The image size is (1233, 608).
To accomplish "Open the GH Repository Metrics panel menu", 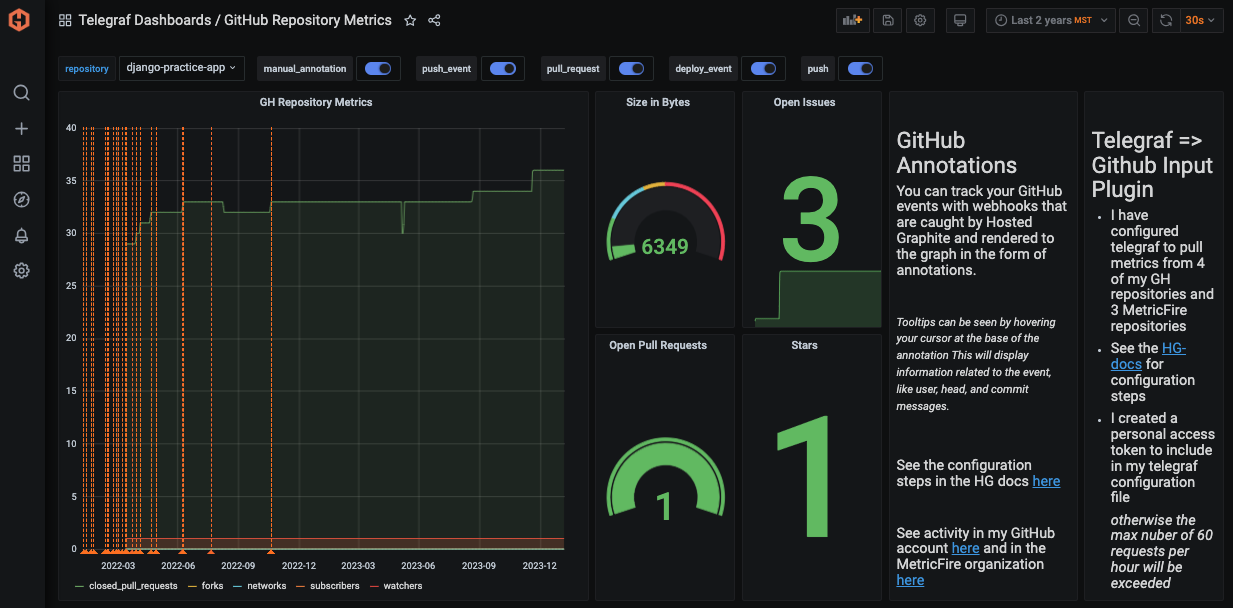I will pos(316,102).
